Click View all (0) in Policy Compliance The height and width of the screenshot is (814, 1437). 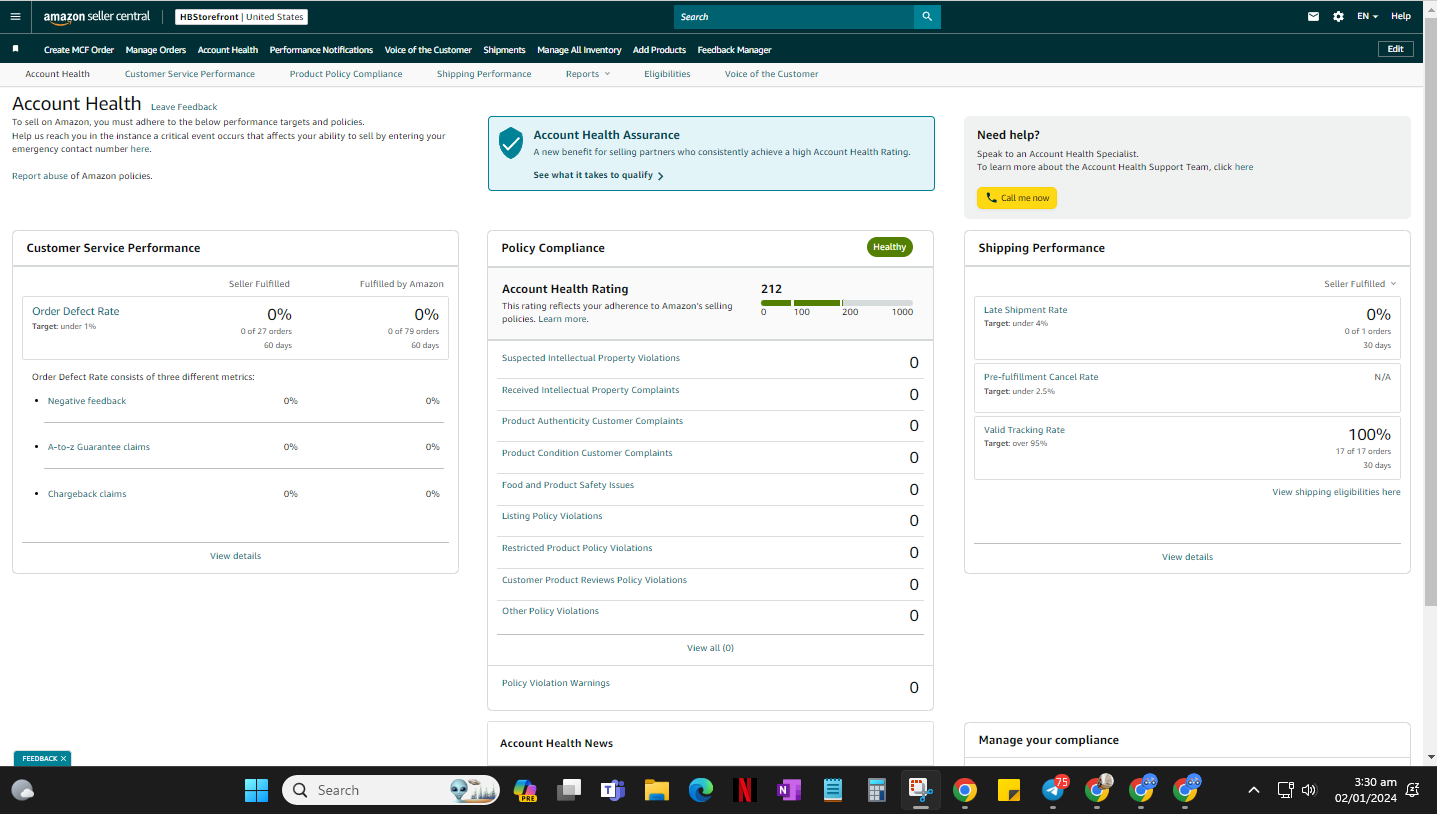coord(710,648)
